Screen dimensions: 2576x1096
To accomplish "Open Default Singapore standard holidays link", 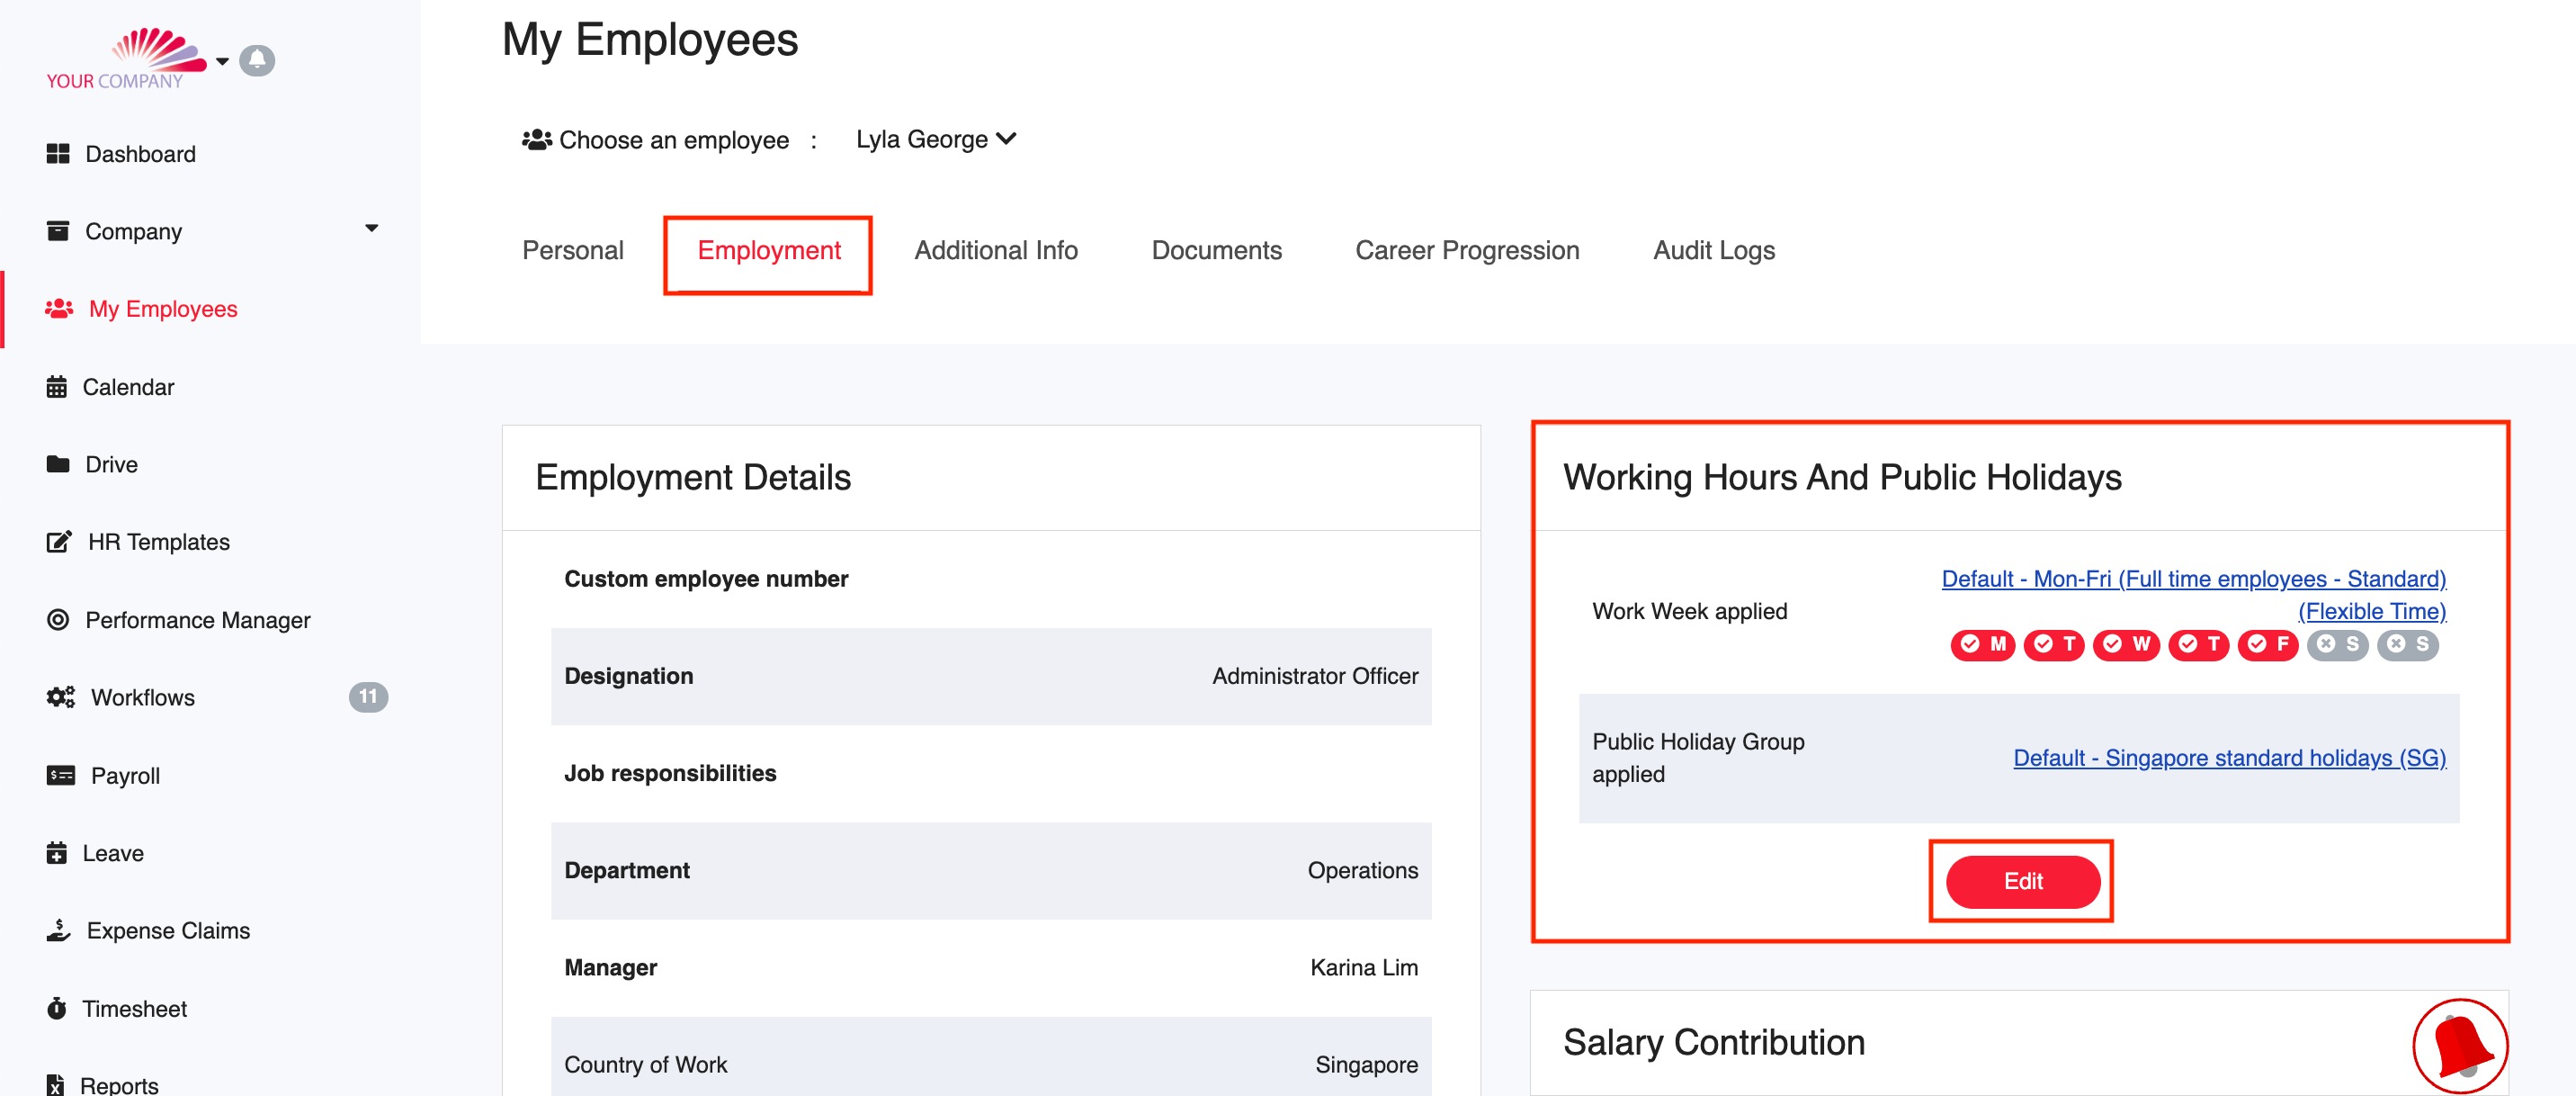I will 2229,758.
